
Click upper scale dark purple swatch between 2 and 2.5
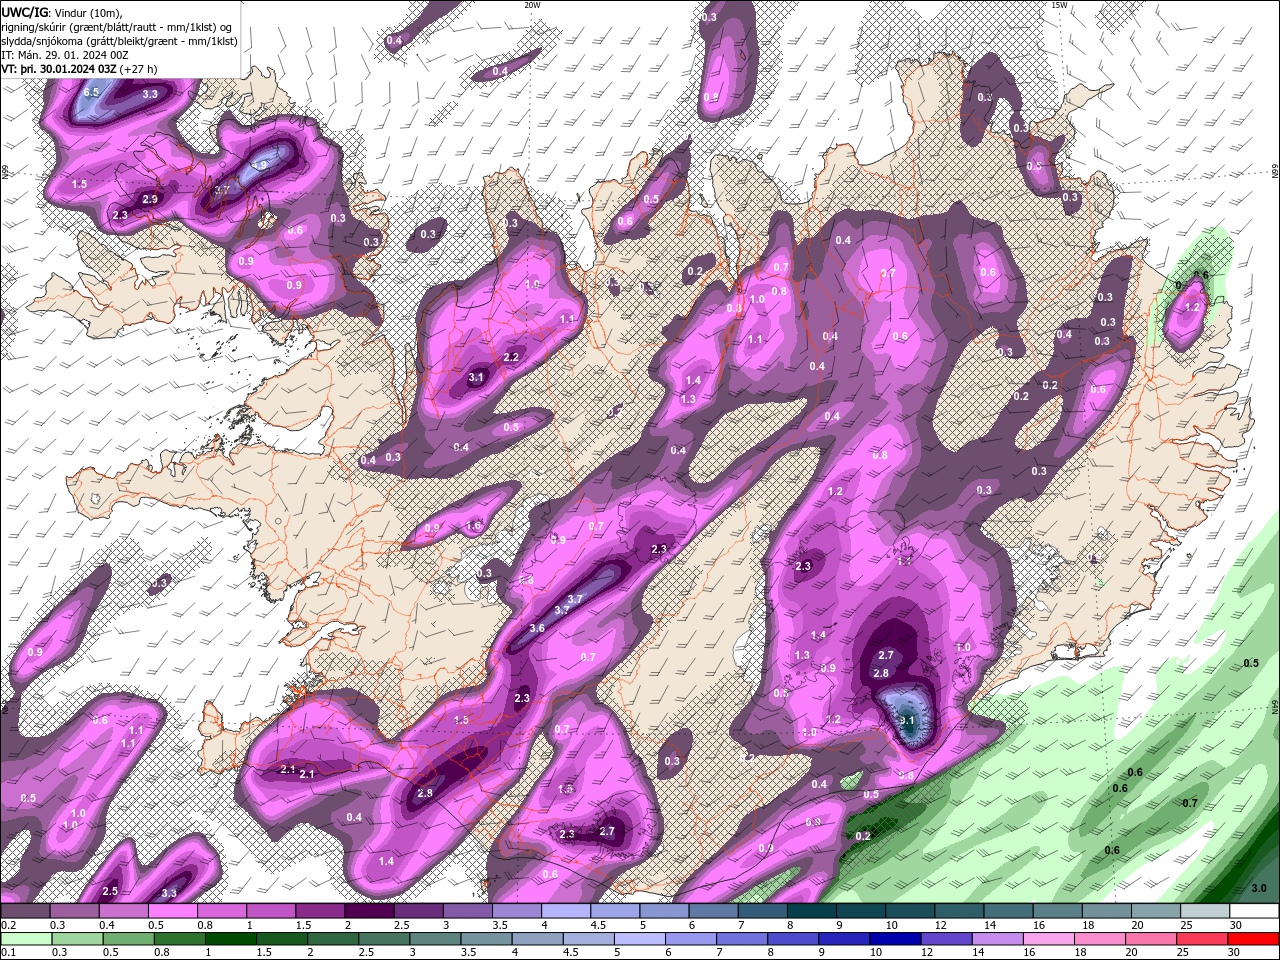point(369,911)
